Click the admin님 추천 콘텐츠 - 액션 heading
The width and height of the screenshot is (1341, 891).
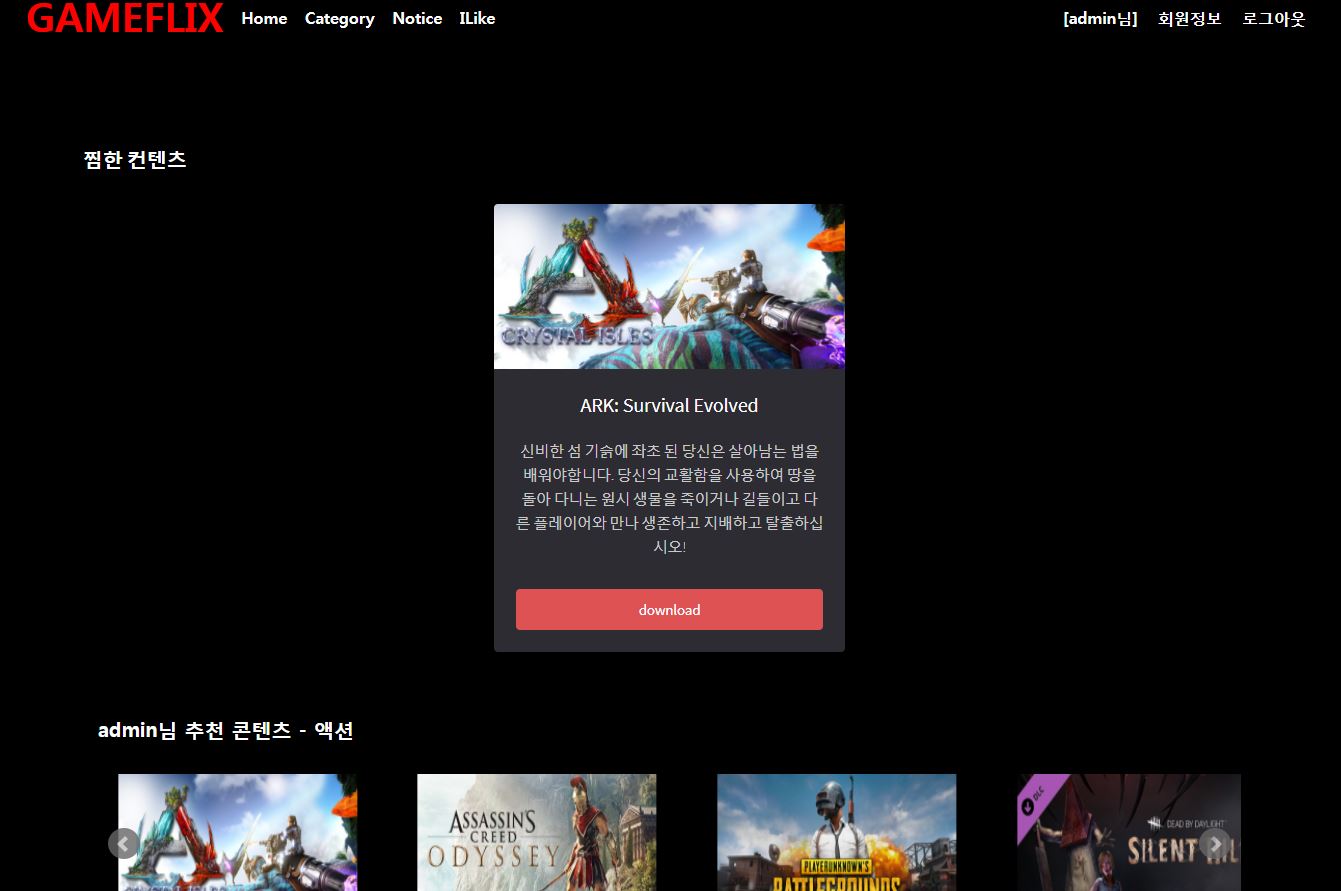click(x=226, y=731)
